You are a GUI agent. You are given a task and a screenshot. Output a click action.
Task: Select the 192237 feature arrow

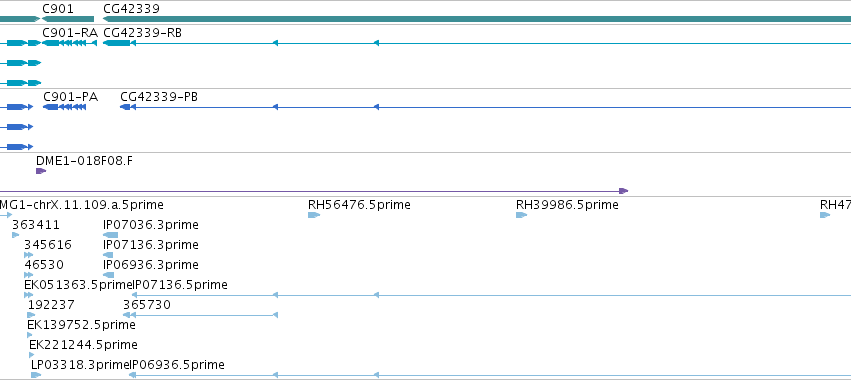31,315
